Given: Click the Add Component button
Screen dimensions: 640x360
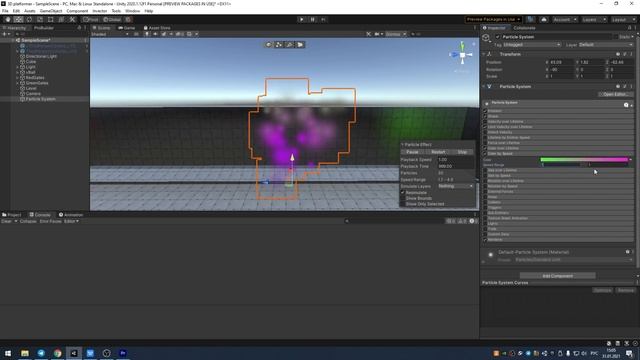Looking at the screenshot, I should 558,276.
